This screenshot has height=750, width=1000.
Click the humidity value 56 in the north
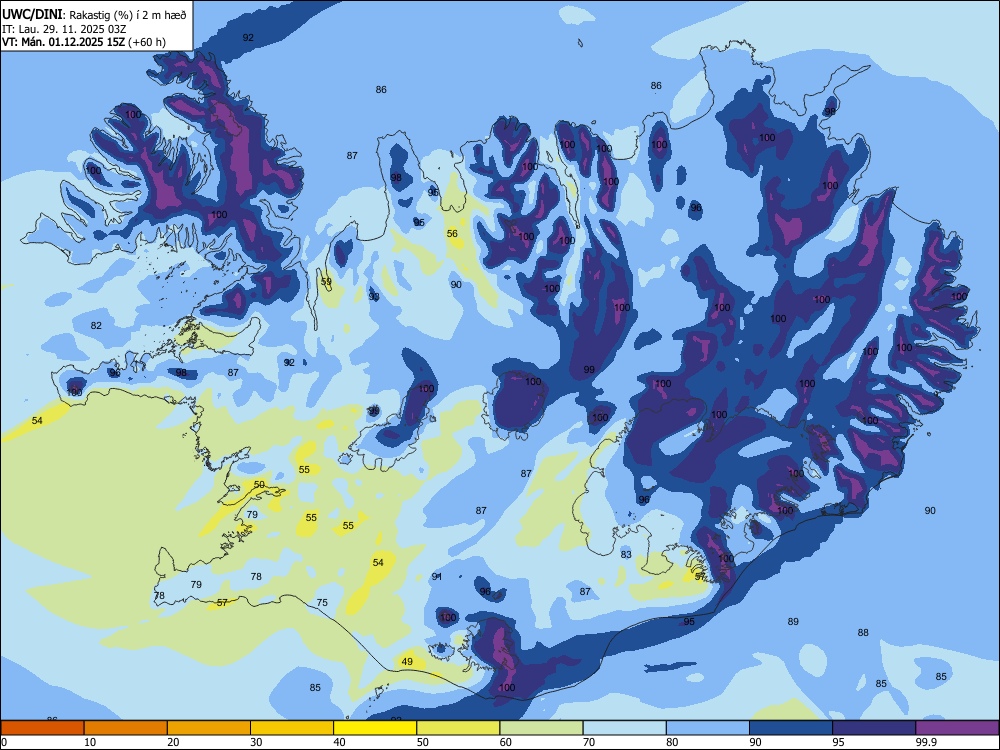tap(452, 233)
